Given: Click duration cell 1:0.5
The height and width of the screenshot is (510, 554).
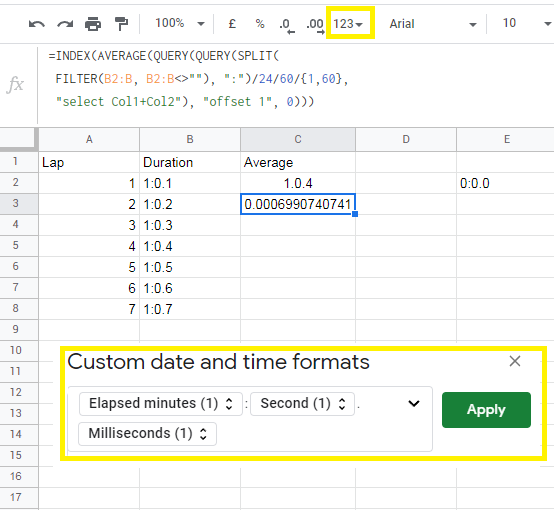Looking at the screenshot, I should coord(190,267).
